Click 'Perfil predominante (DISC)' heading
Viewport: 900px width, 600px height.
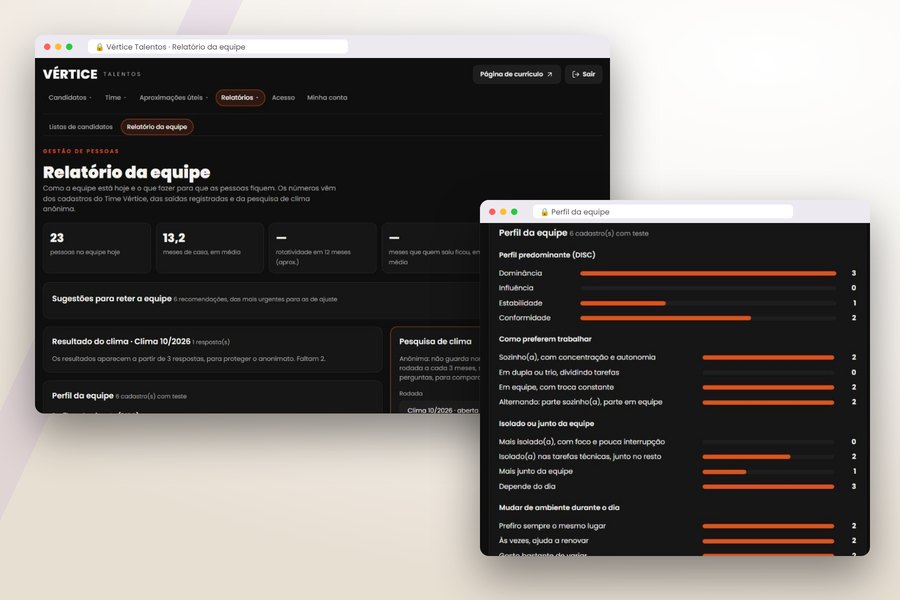547,255
